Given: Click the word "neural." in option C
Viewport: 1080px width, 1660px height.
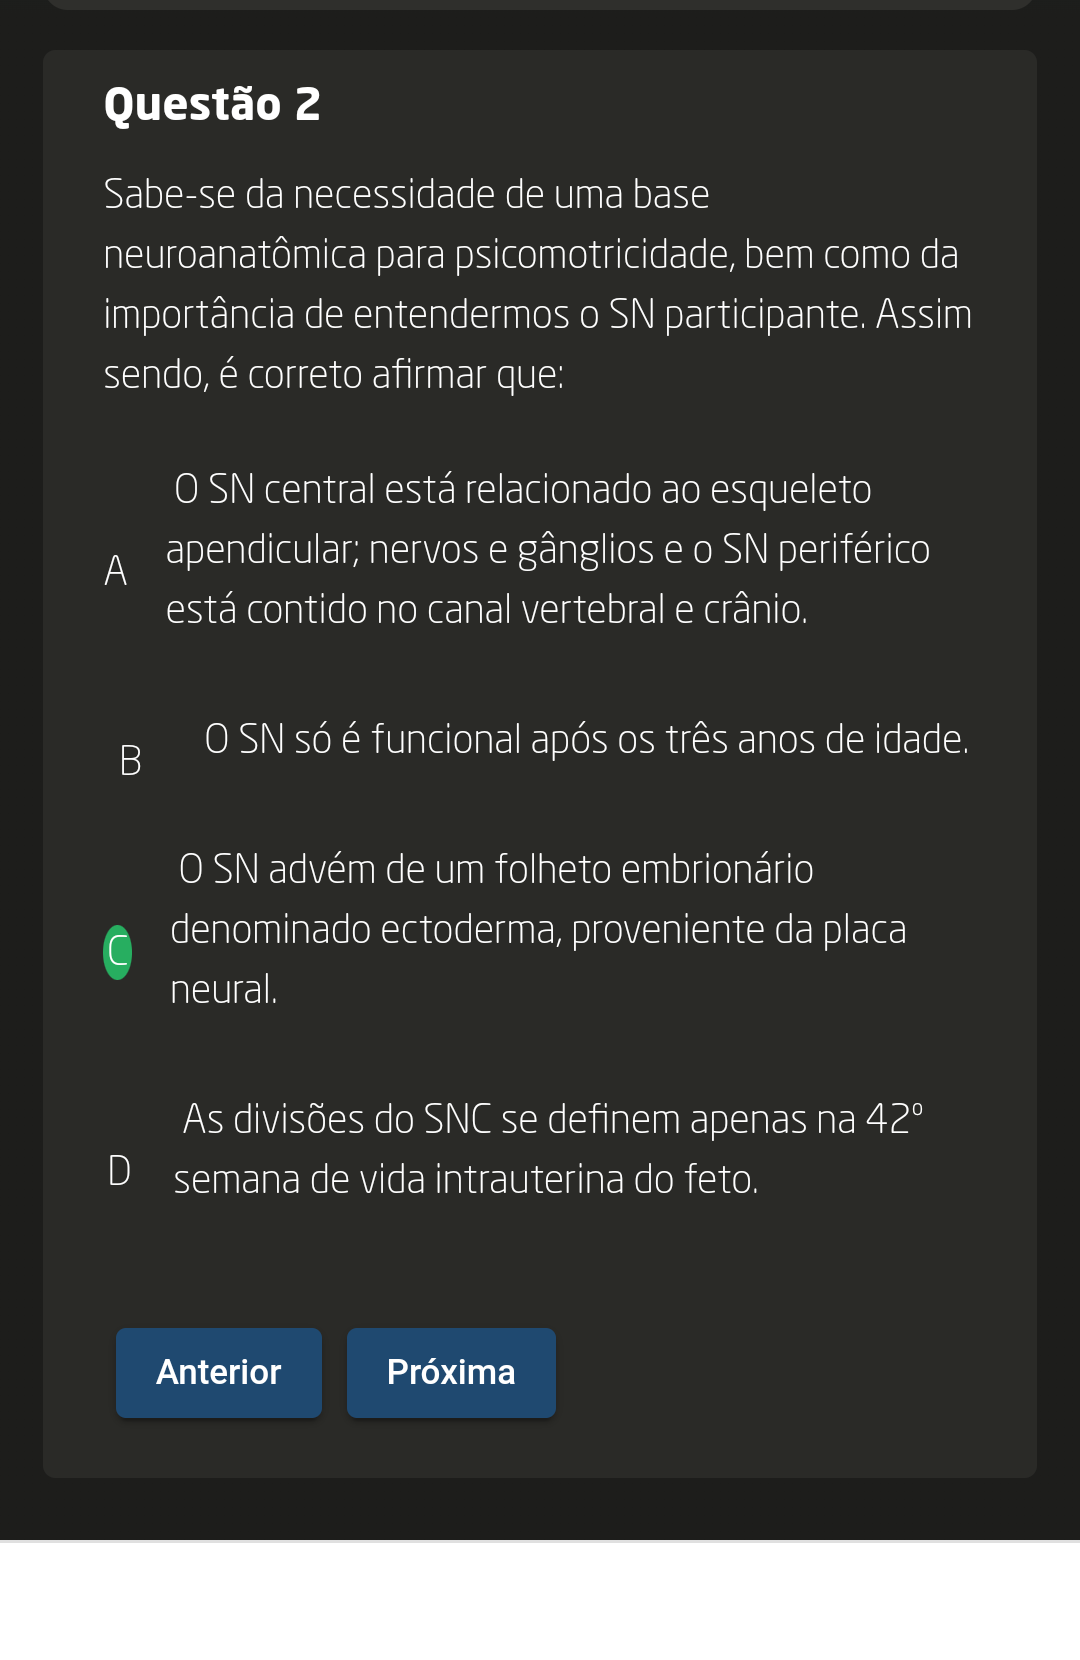Looking at the screenshot, I should click(224, 990).
